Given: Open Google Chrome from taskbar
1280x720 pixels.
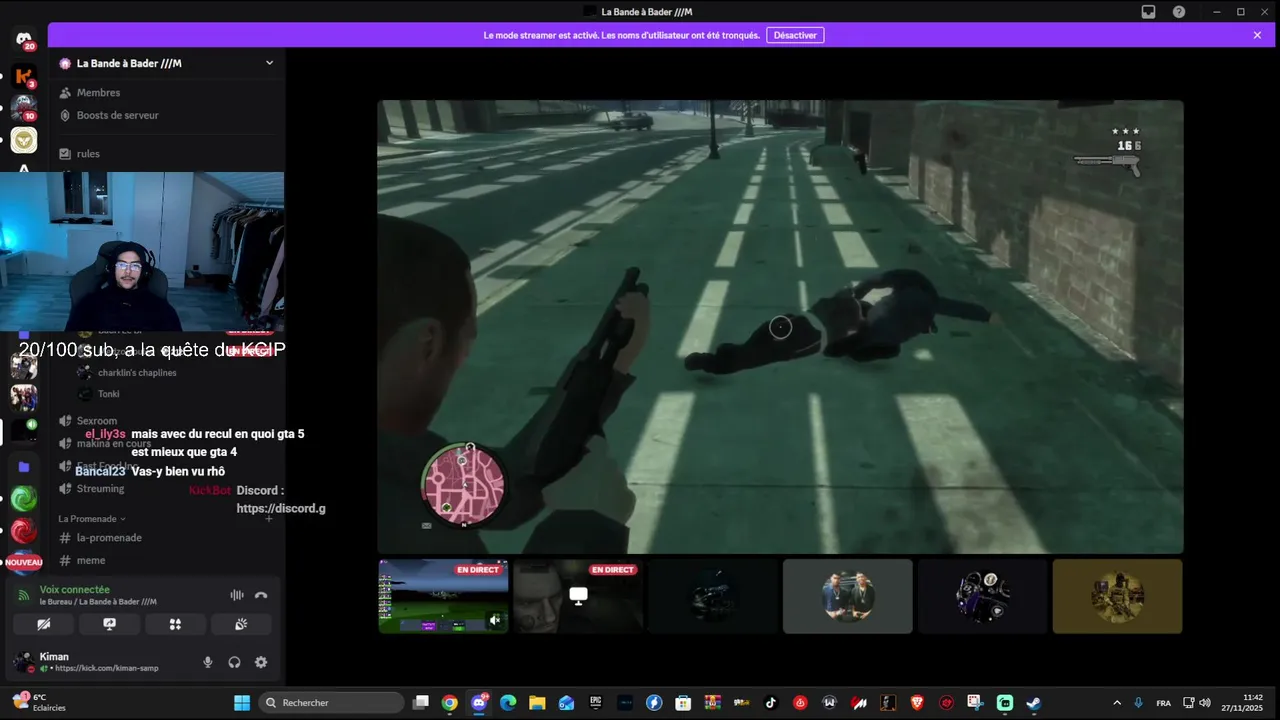Looking at the screenshot, I should point(450,703).
